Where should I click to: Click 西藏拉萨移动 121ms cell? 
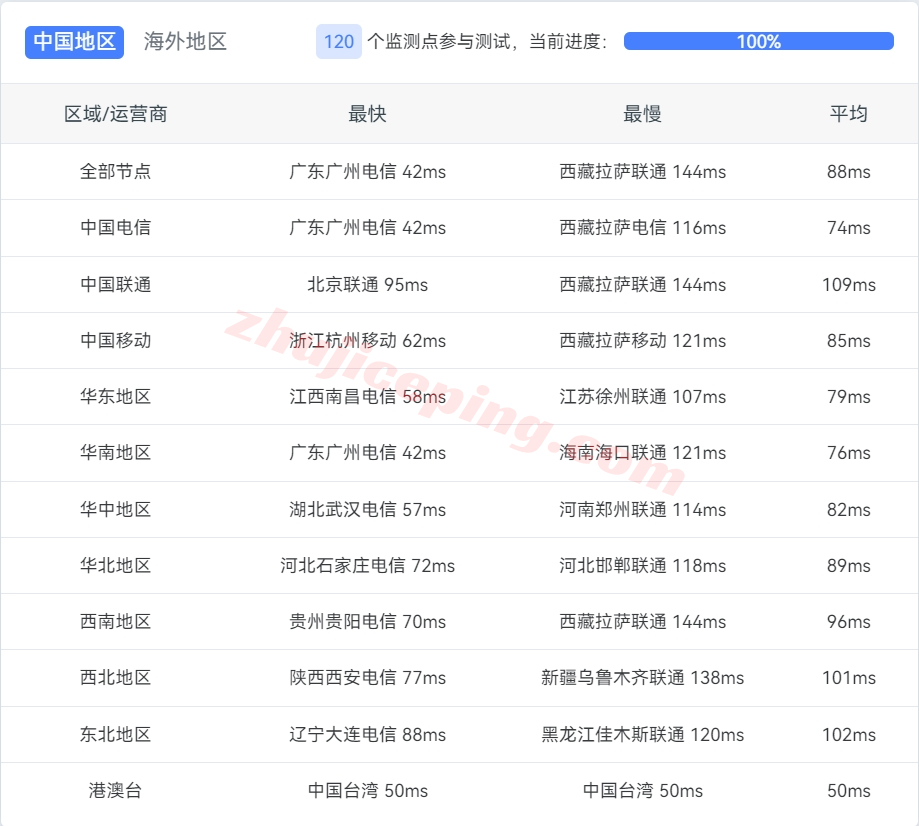642,341
